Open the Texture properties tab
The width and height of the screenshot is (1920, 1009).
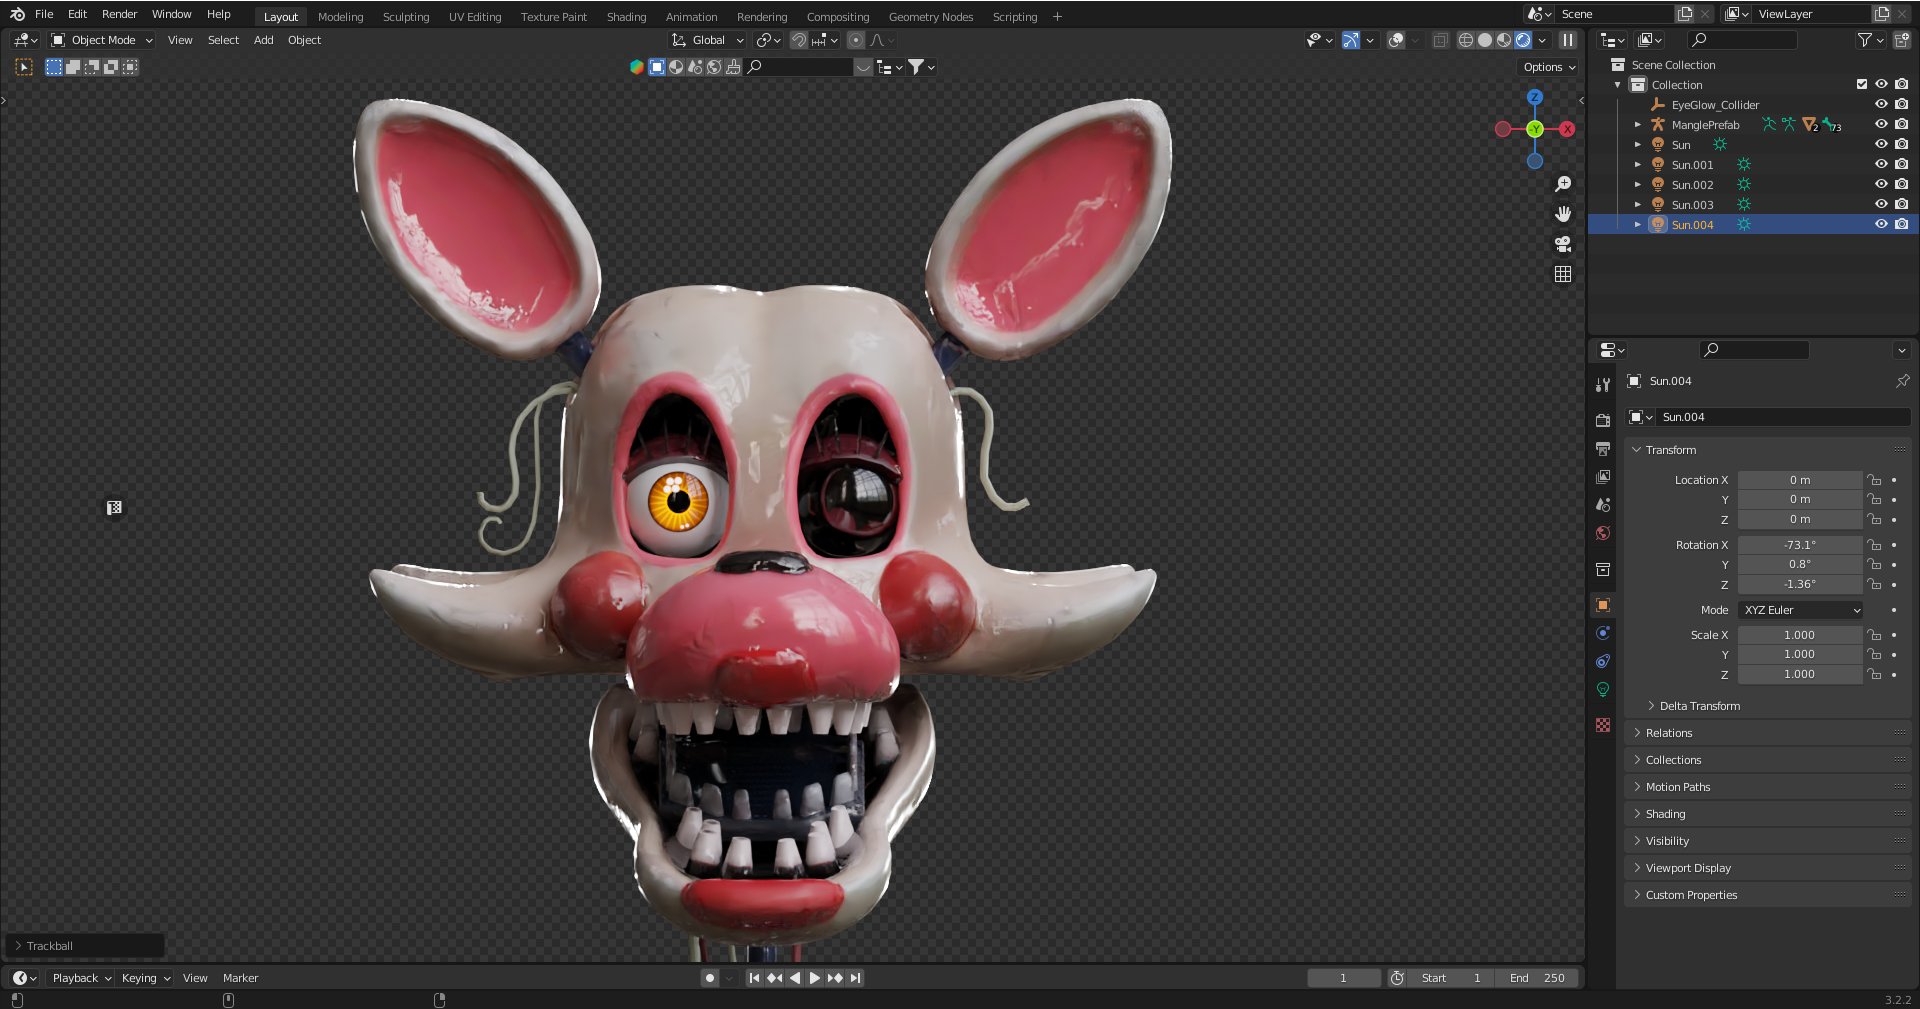click(x=1603, y=725)
